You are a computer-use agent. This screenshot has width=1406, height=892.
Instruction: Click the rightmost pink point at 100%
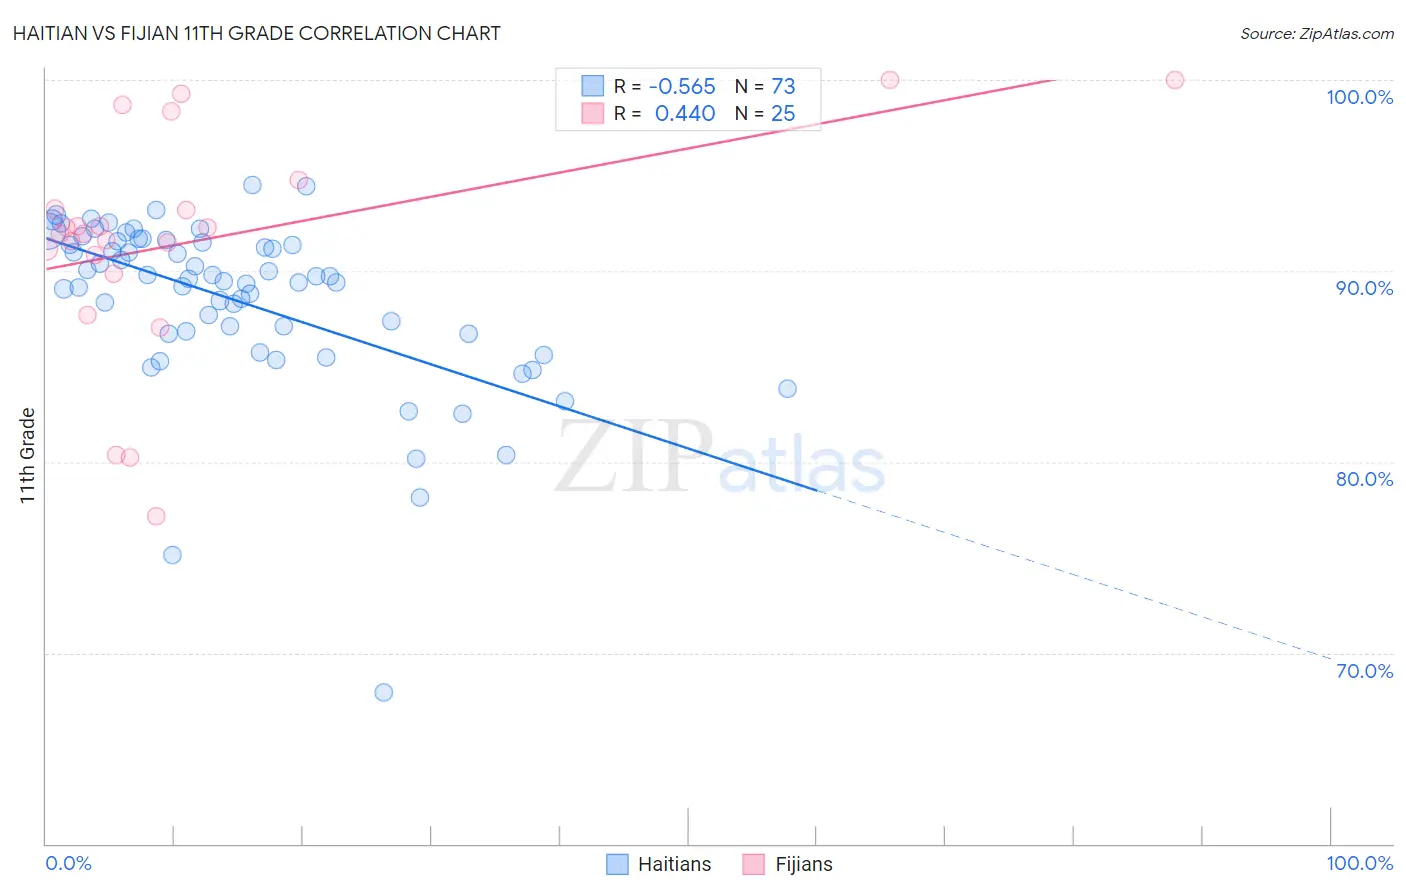point(1175,80)
